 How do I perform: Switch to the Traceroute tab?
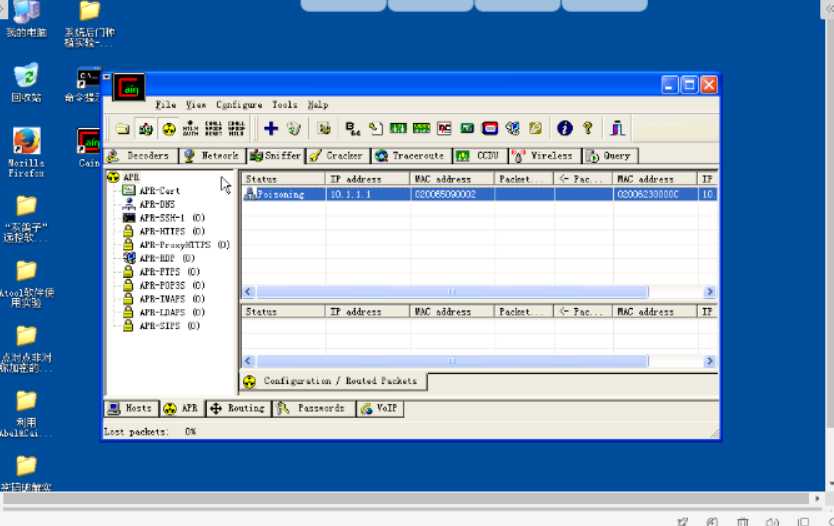click(411, 156)
